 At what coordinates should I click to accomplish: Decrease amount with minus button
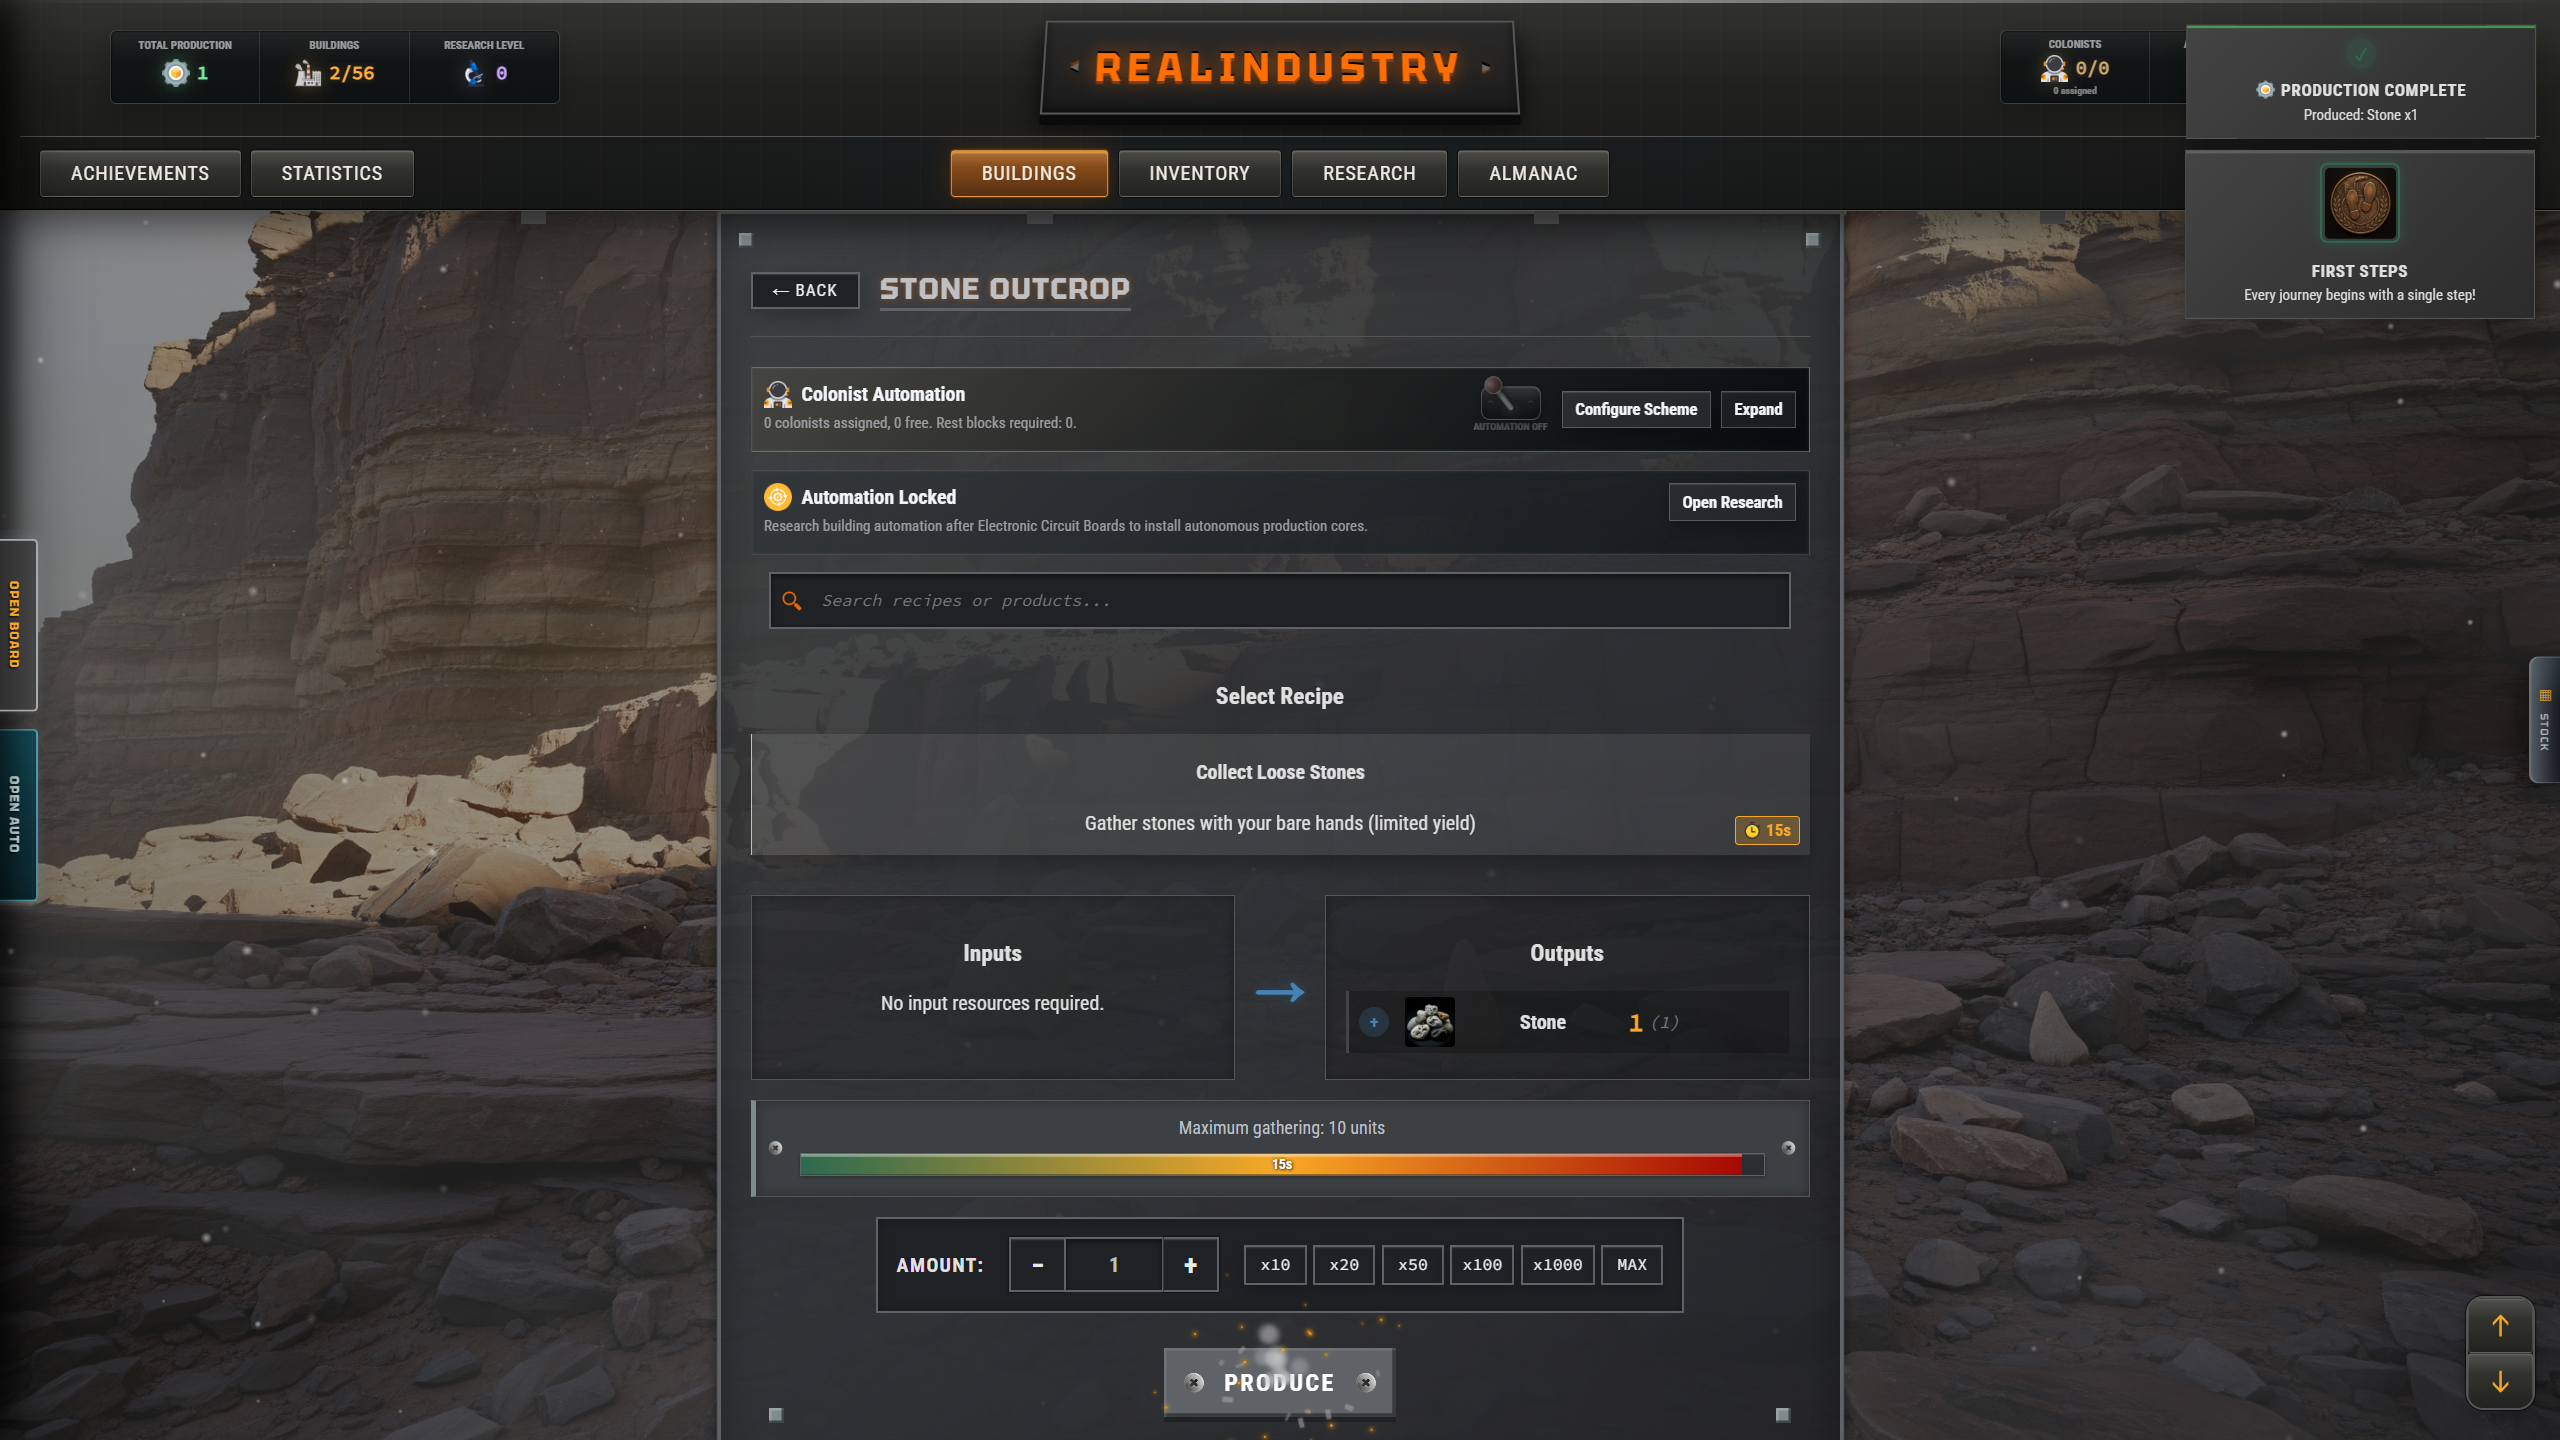(x=1037, y=1265)
